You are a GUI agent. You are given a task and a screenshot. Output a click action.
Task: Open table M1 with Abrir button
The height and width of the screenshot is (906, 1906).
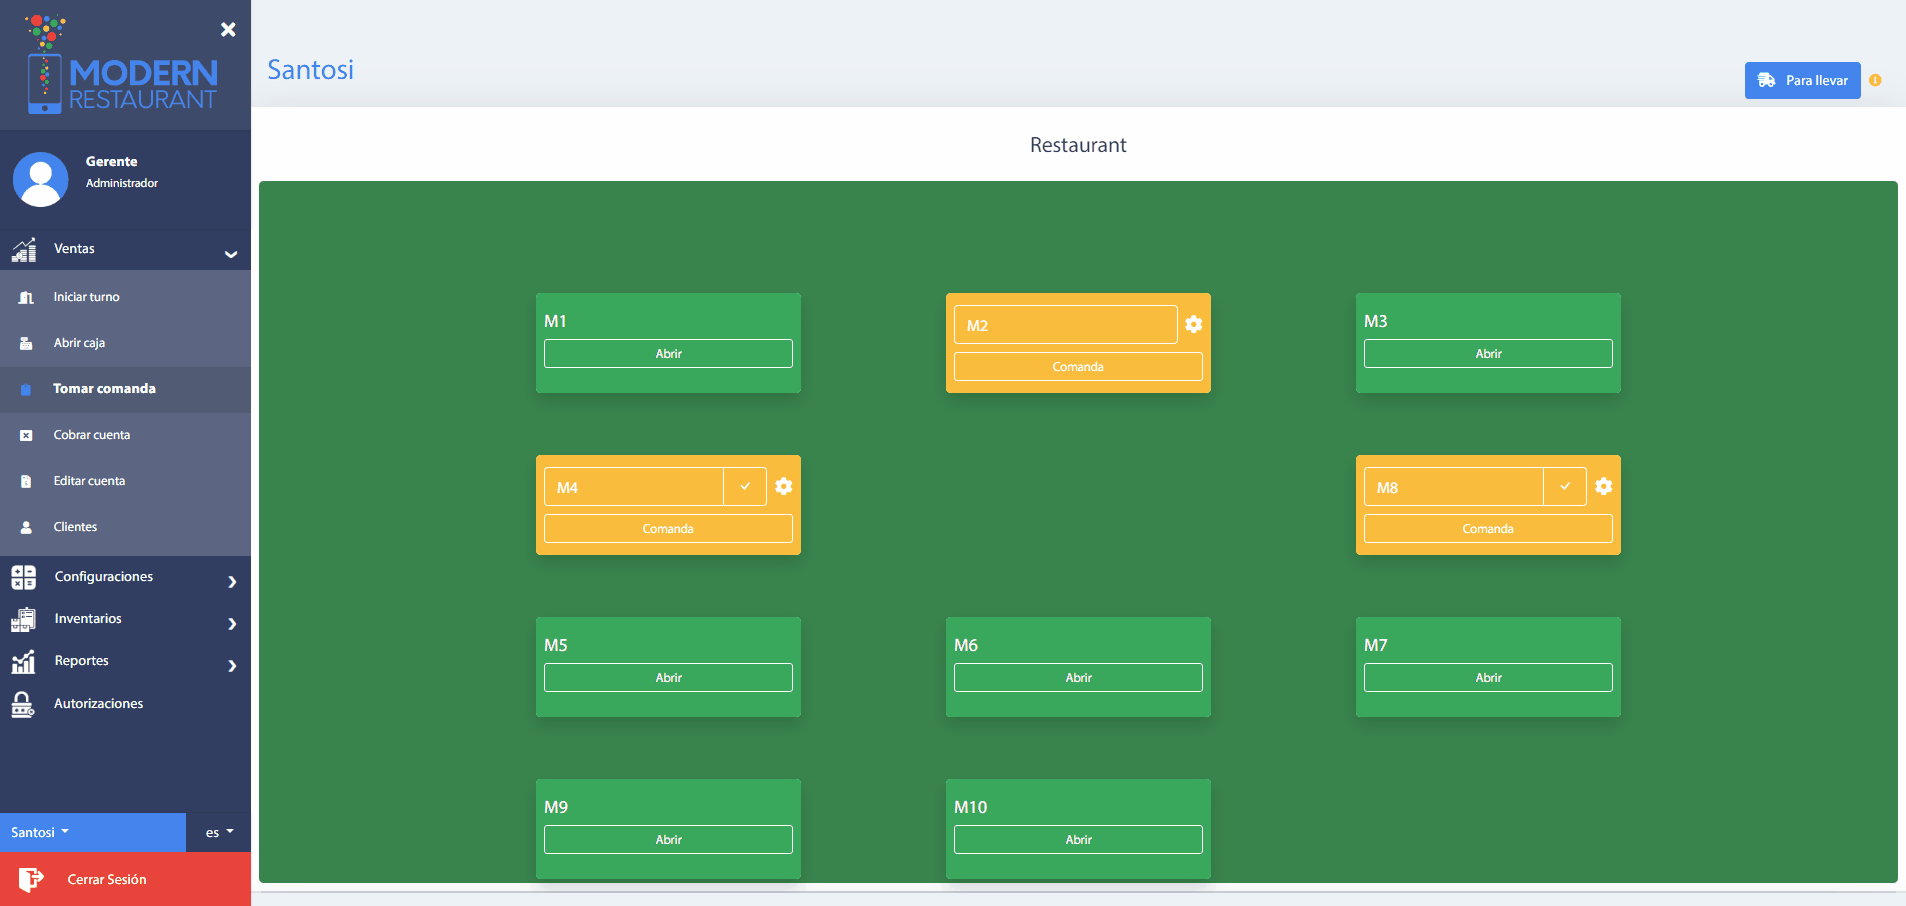point(668,354)
